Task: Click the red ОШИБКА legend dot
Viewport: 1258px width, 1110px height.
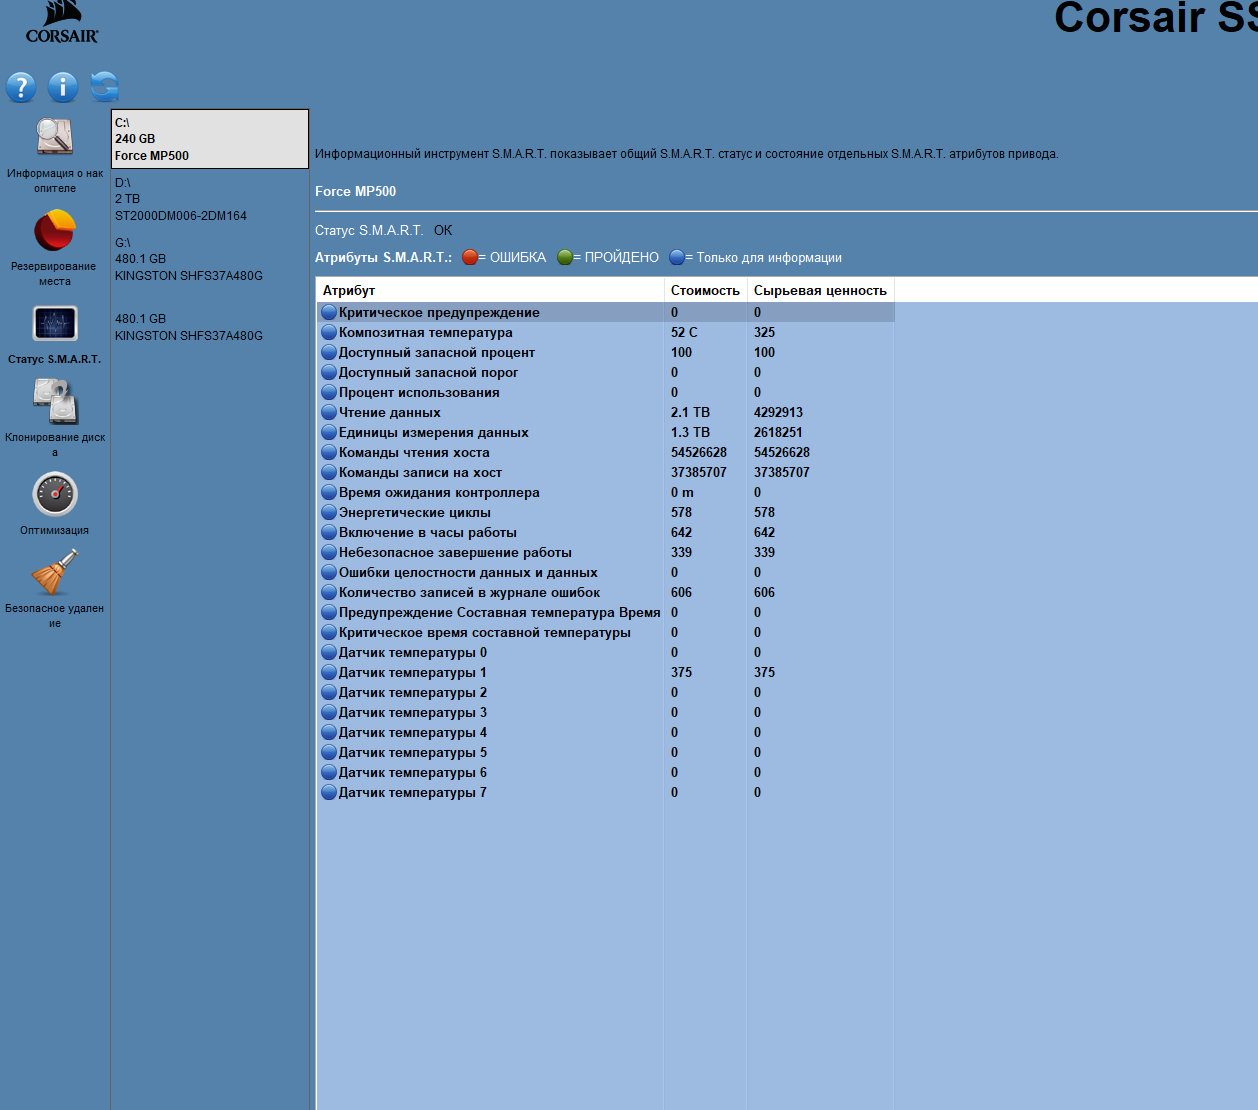Action: coord(470,257)
